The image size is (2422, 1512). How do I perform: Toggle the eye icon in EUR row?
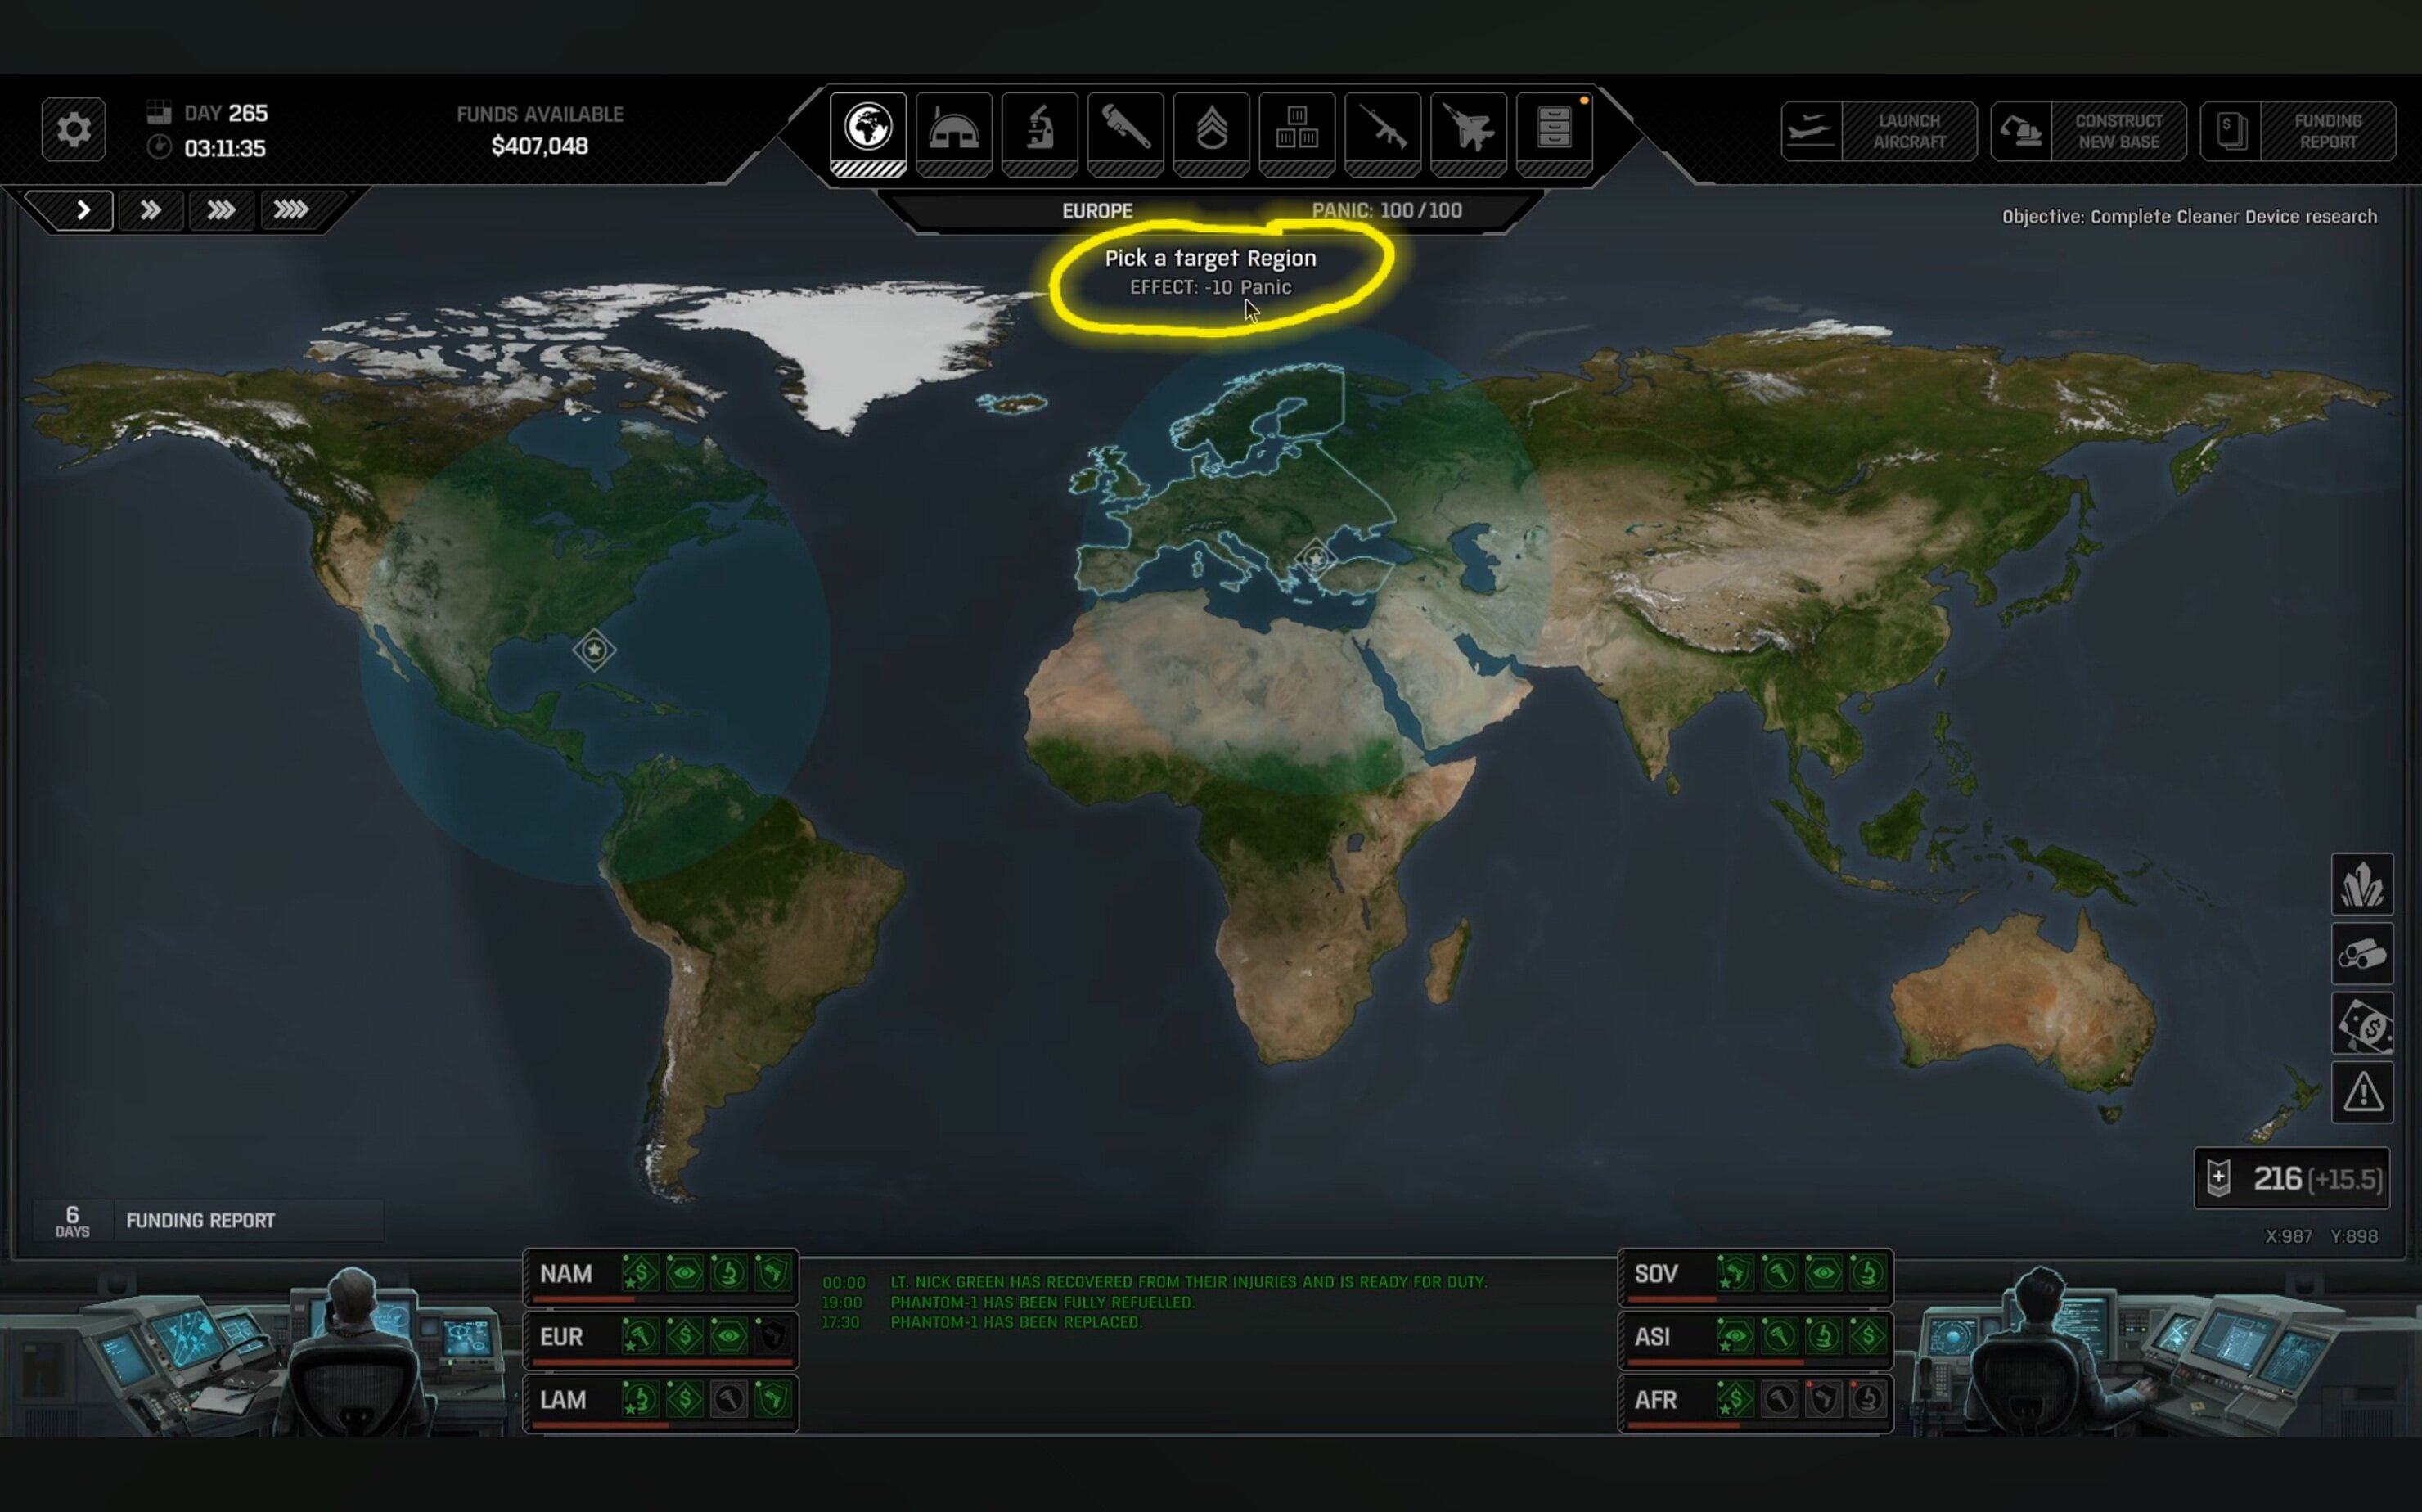coord(729,1336)
